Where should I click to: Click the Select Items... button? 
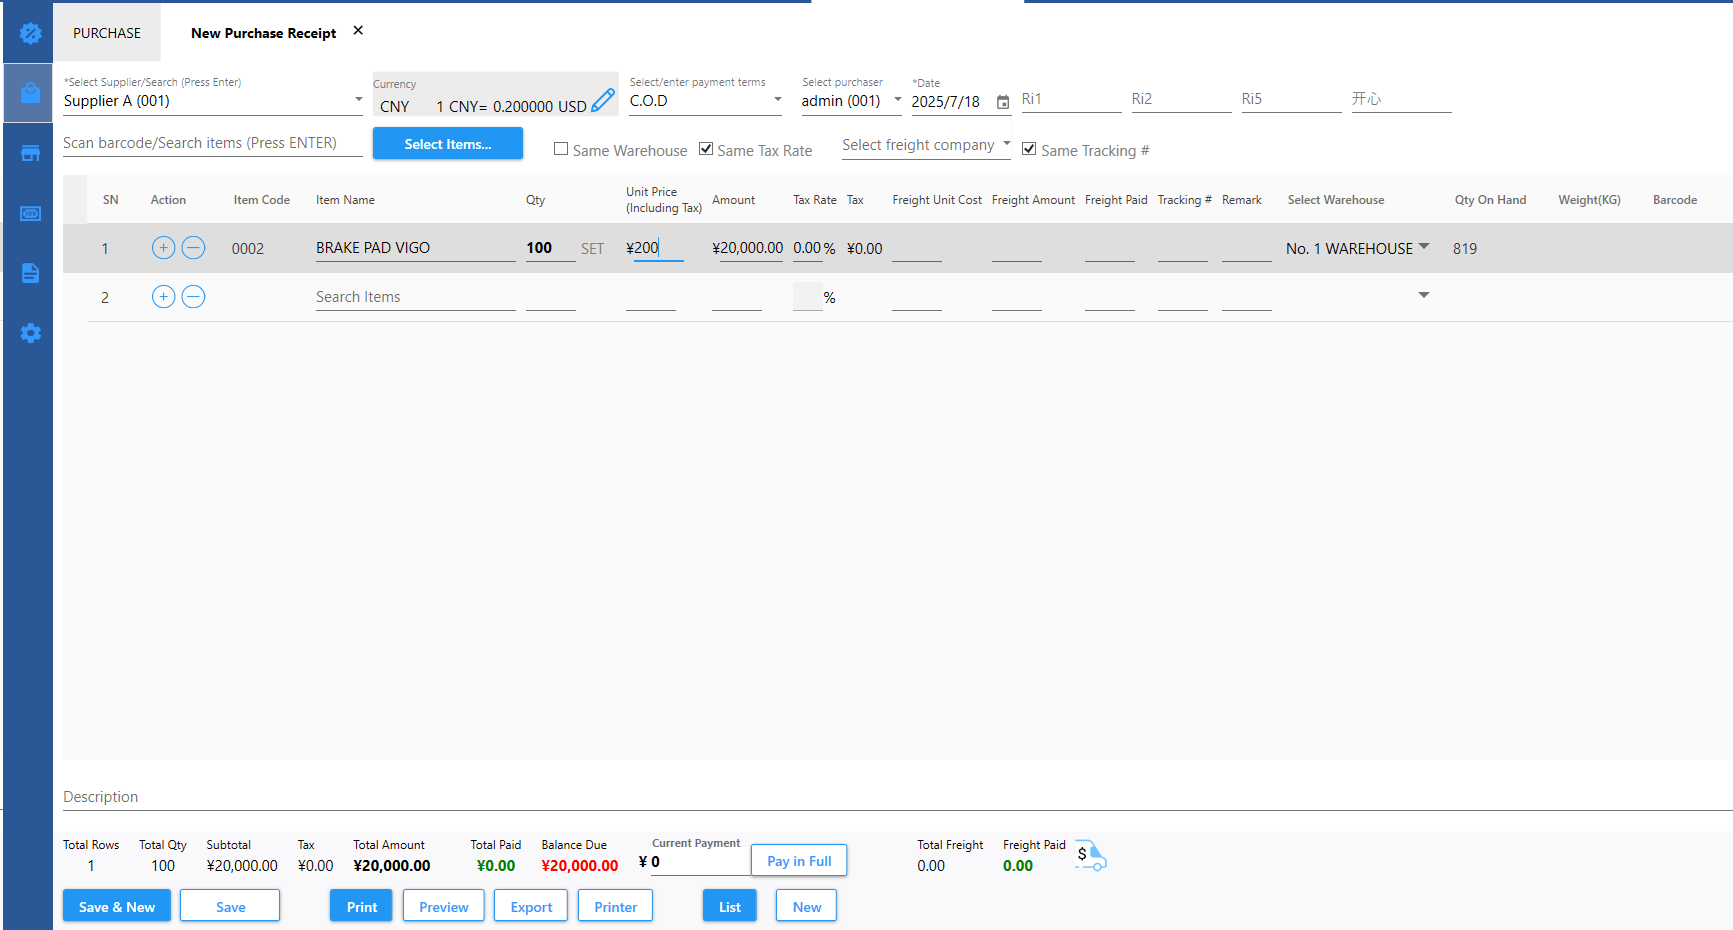pyautogui.click(x=447, y=144)
